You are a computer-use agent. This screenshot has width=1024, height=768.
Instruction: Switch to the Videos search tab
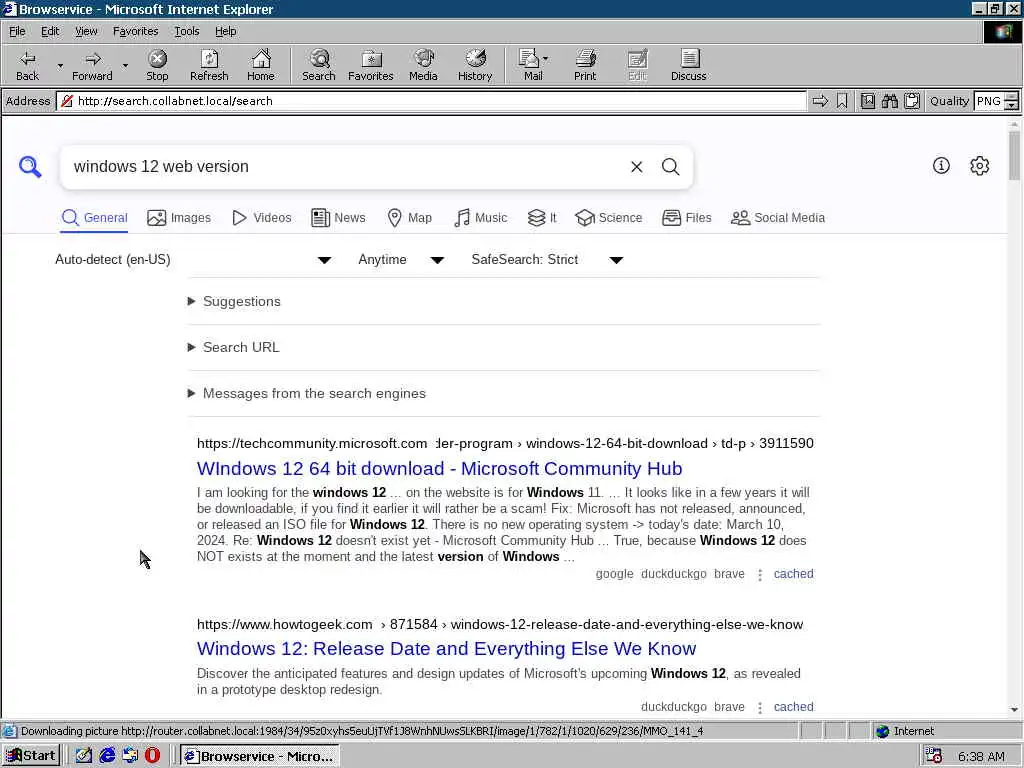tap(262, 217)
